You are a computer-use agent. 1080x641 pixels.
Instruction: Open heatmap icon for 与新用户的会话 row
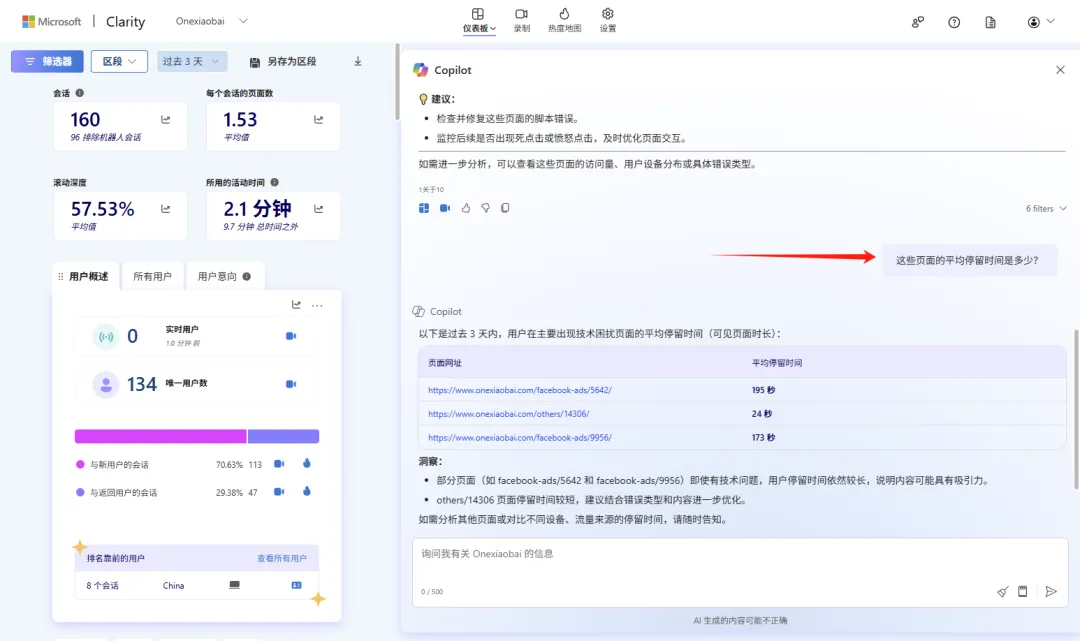click(x=306, y=464)
